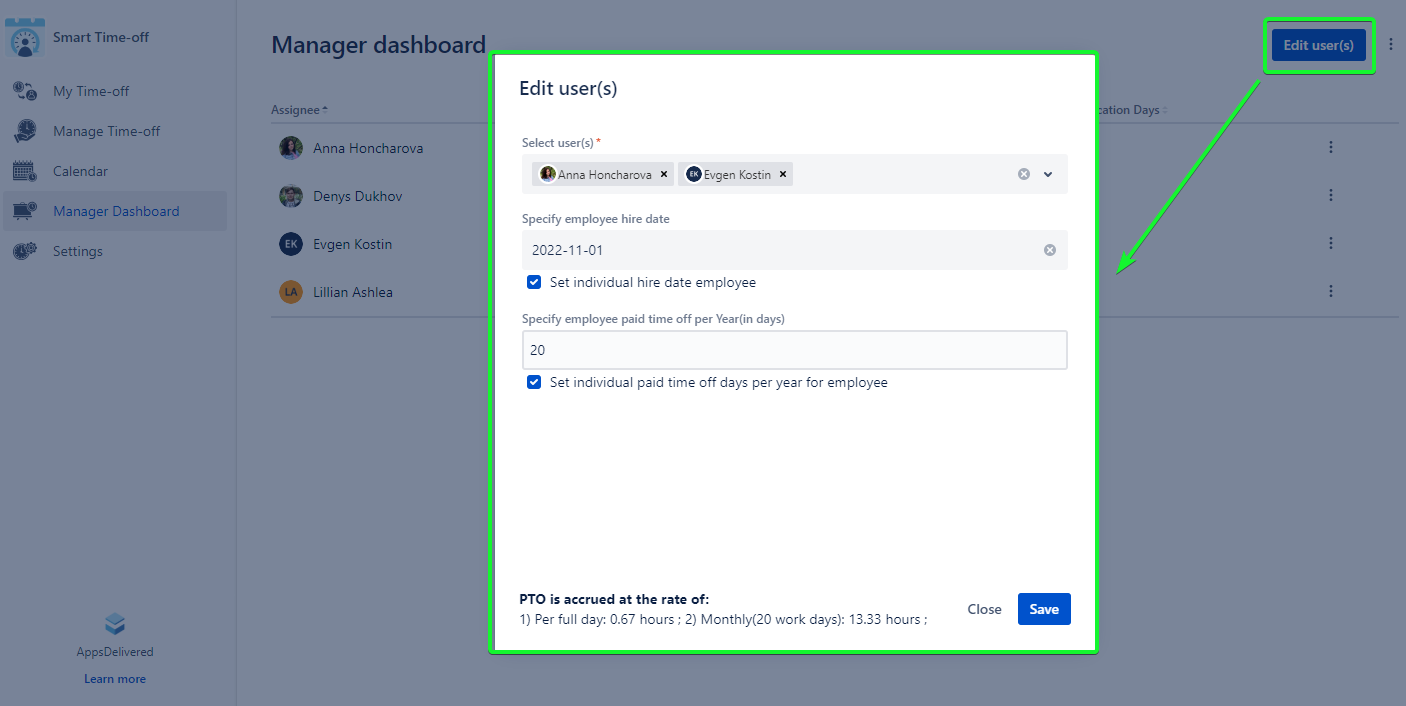Image resolution: width=1406 pixels, height=706 pixels.
Task: Follow the Learn more link
Action: [115, 679]
